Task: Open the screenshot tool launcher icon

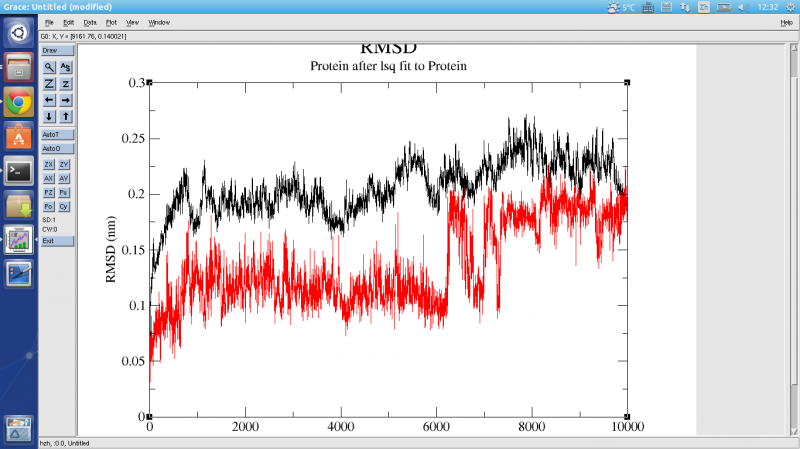Action: pyautogui.click(x=19, y=275)
